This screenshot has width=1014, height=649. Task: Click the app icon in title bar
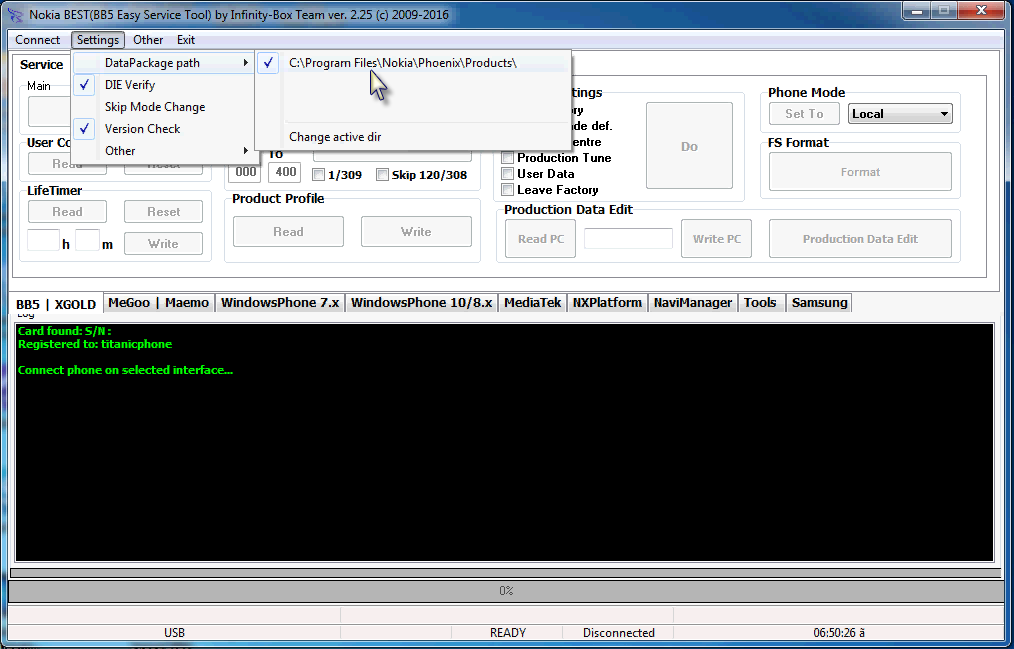coord(16,14)
